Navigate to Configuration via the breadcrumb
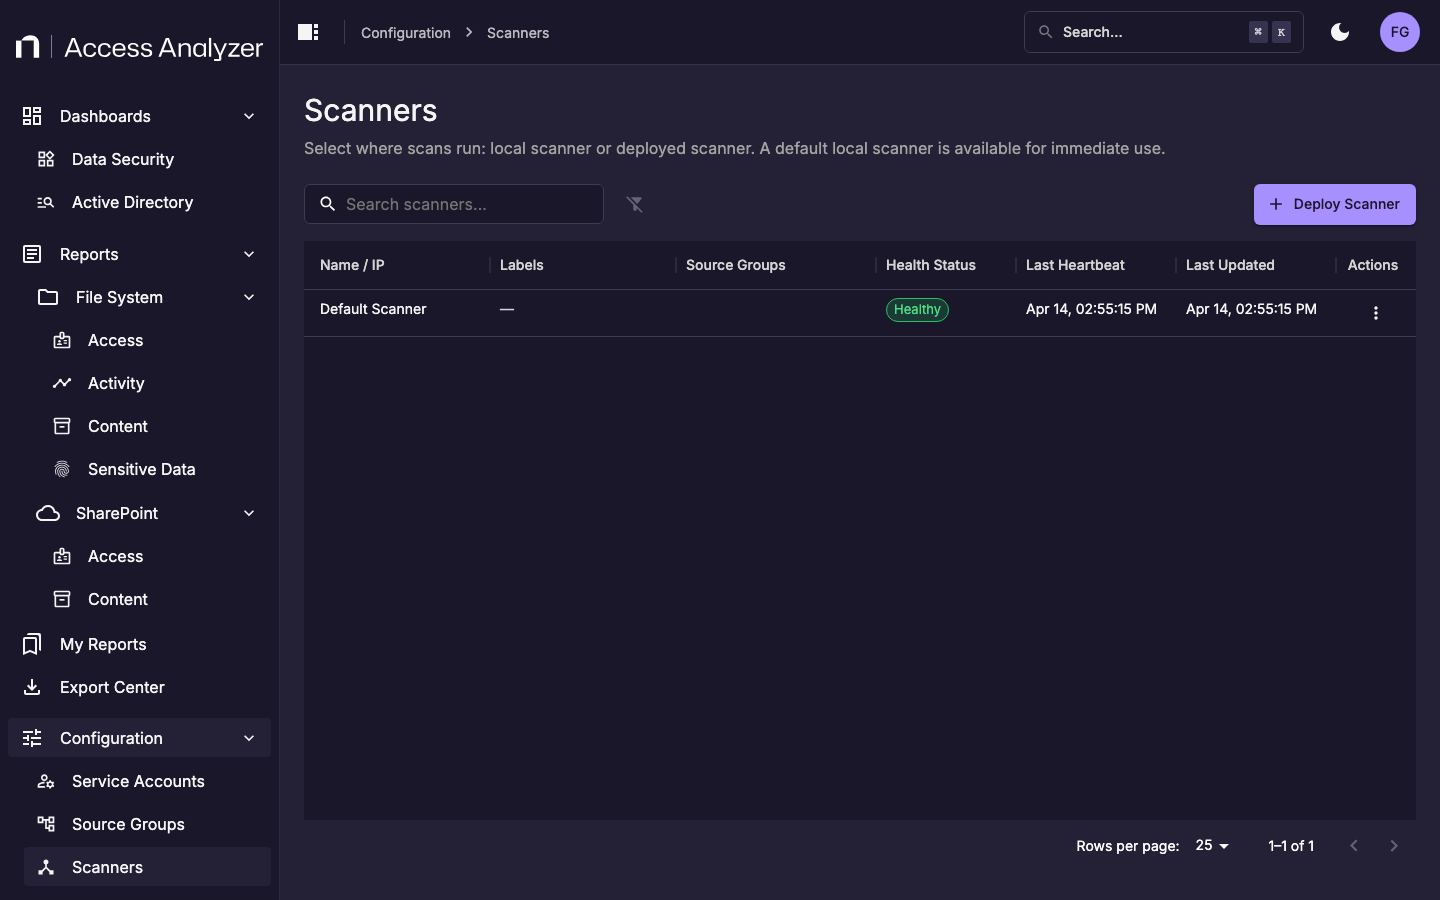 405,32
